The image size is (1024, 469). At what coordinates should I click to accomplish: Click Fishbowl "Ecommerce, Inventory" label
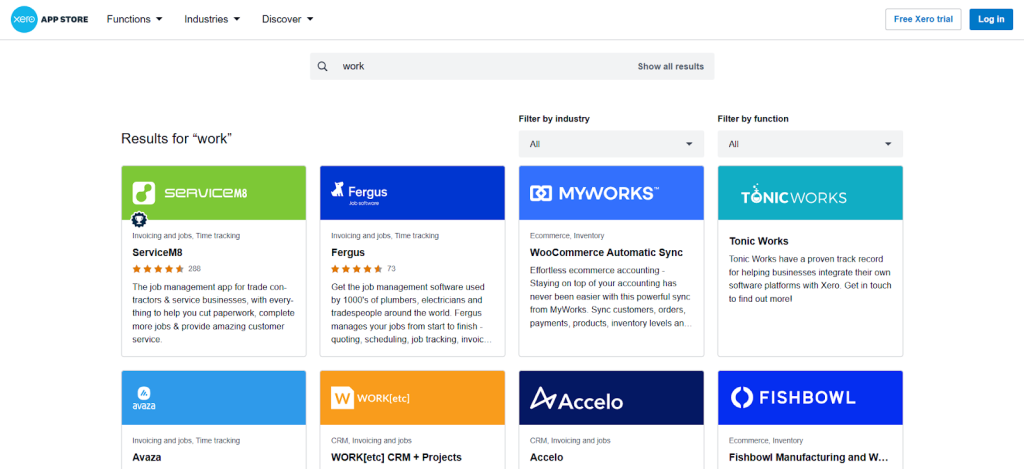pyautogui.click(x=766, y=441)
